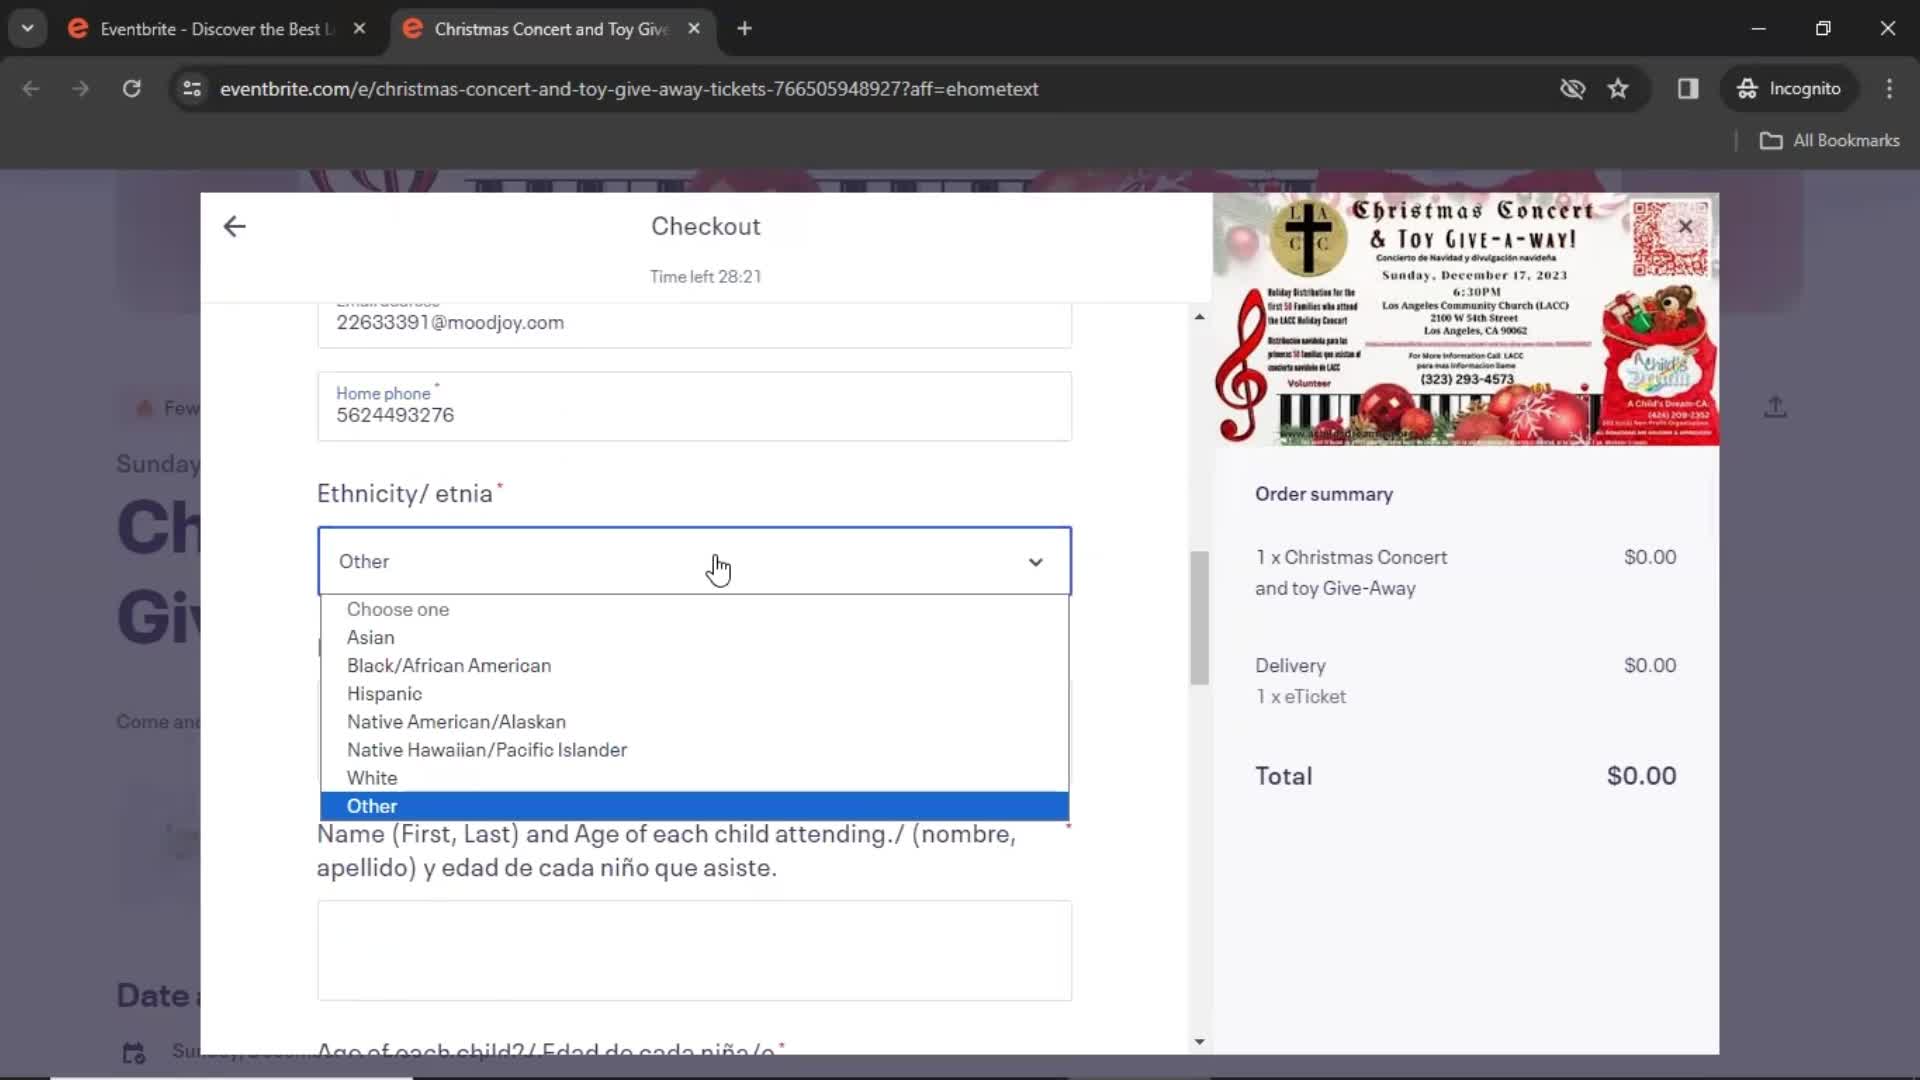Click the children names text area field
Viewport: 1920px width, 1080px height.
[695, 949]
